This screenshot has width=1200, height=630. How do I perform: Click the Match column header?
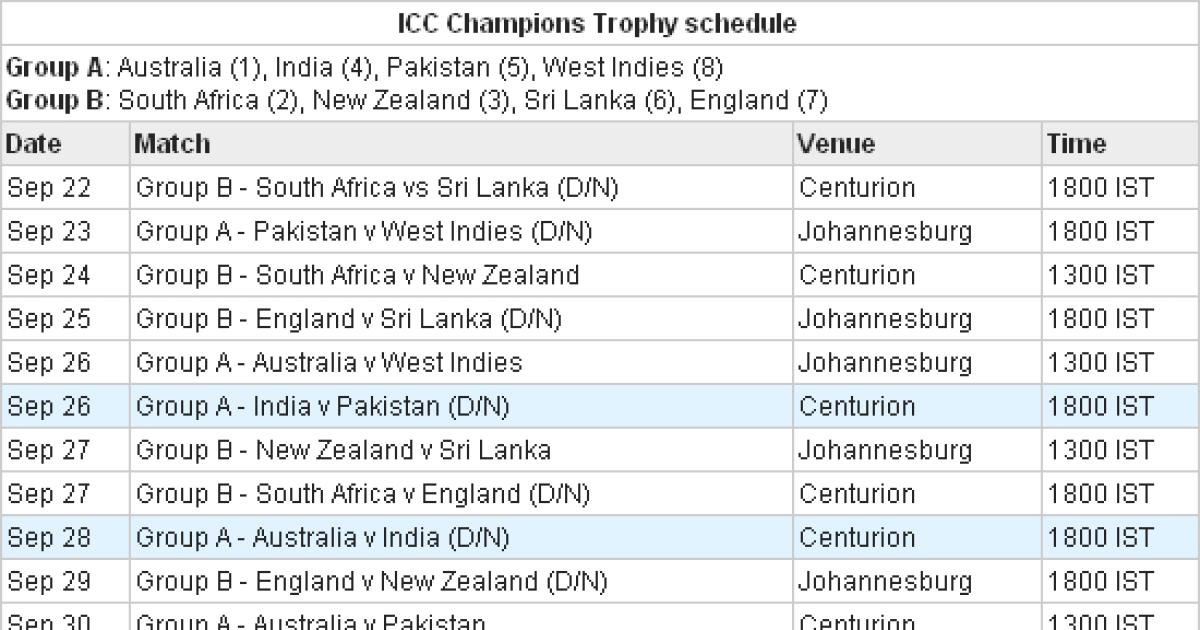click(172, 144)
